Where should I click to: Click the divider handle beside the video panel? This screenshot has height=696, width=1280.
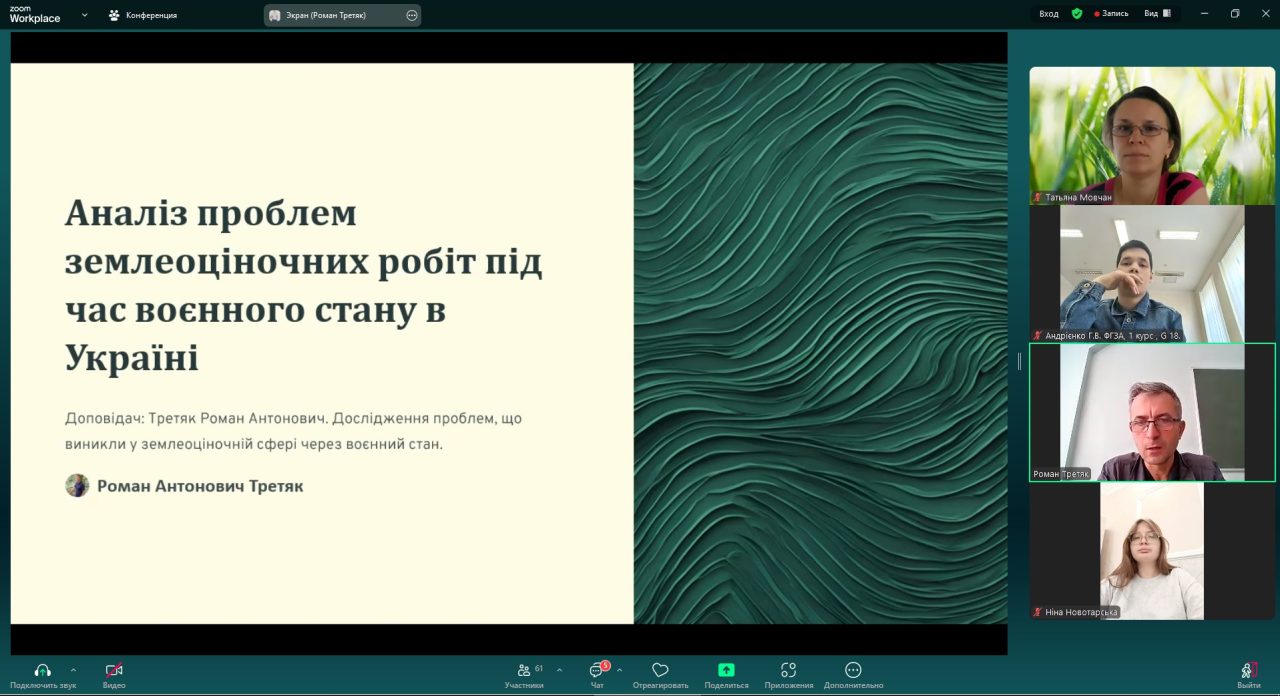click(1019, 361)
